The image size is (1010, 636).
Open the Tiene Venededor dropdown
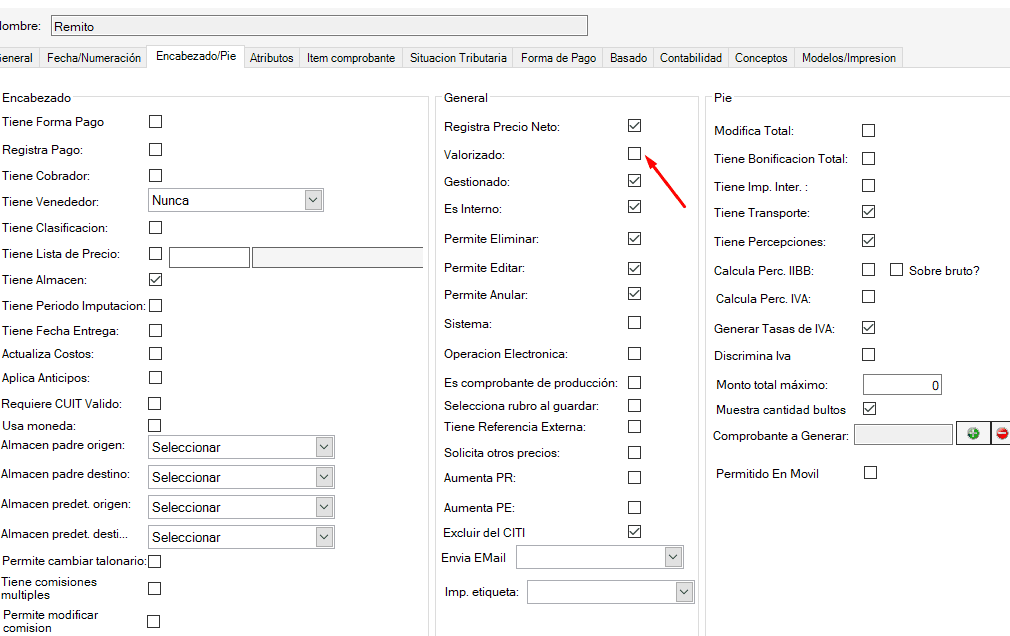(x=313, y=200)
